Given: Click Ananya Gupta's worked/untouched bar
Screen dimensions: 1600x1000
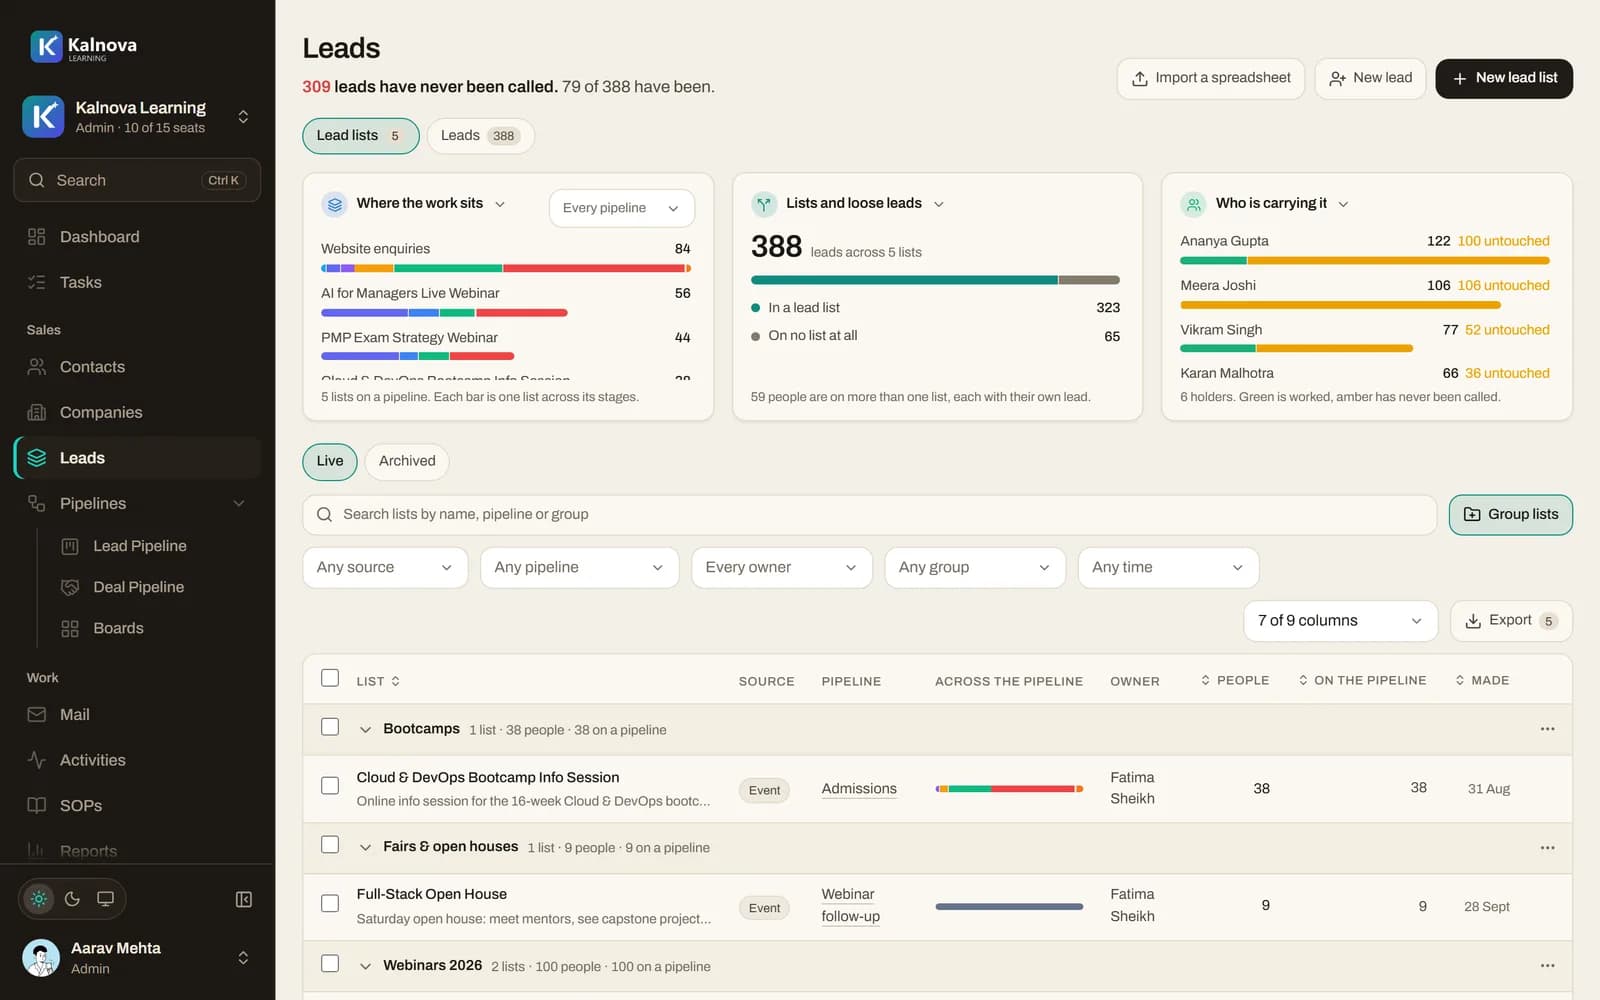Looking at the screenshot, I should [x=1364, y=260].
